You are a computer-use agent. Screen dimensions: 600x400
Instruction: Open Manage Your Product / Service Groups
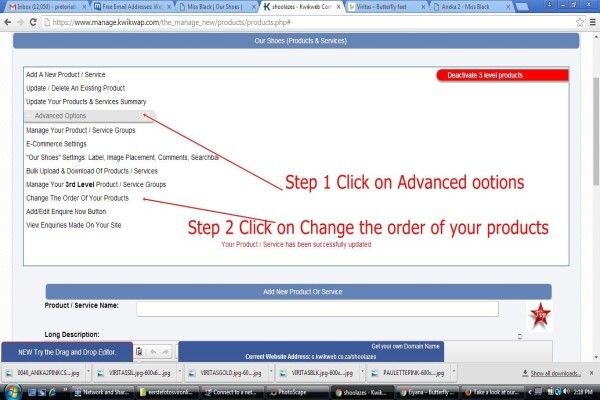click(80, 131)
